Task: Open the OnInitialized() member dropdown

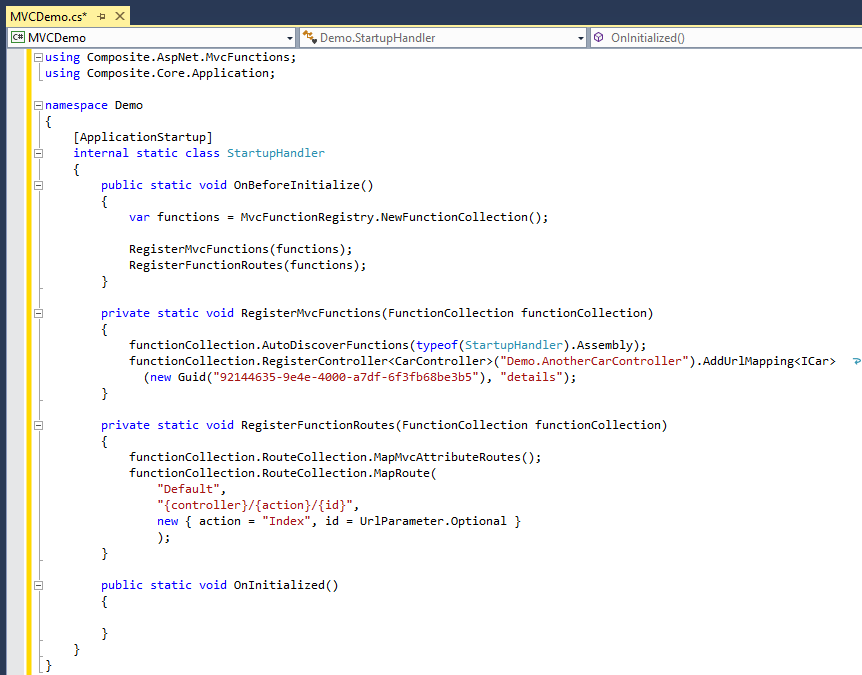Action: pos(855,36)
